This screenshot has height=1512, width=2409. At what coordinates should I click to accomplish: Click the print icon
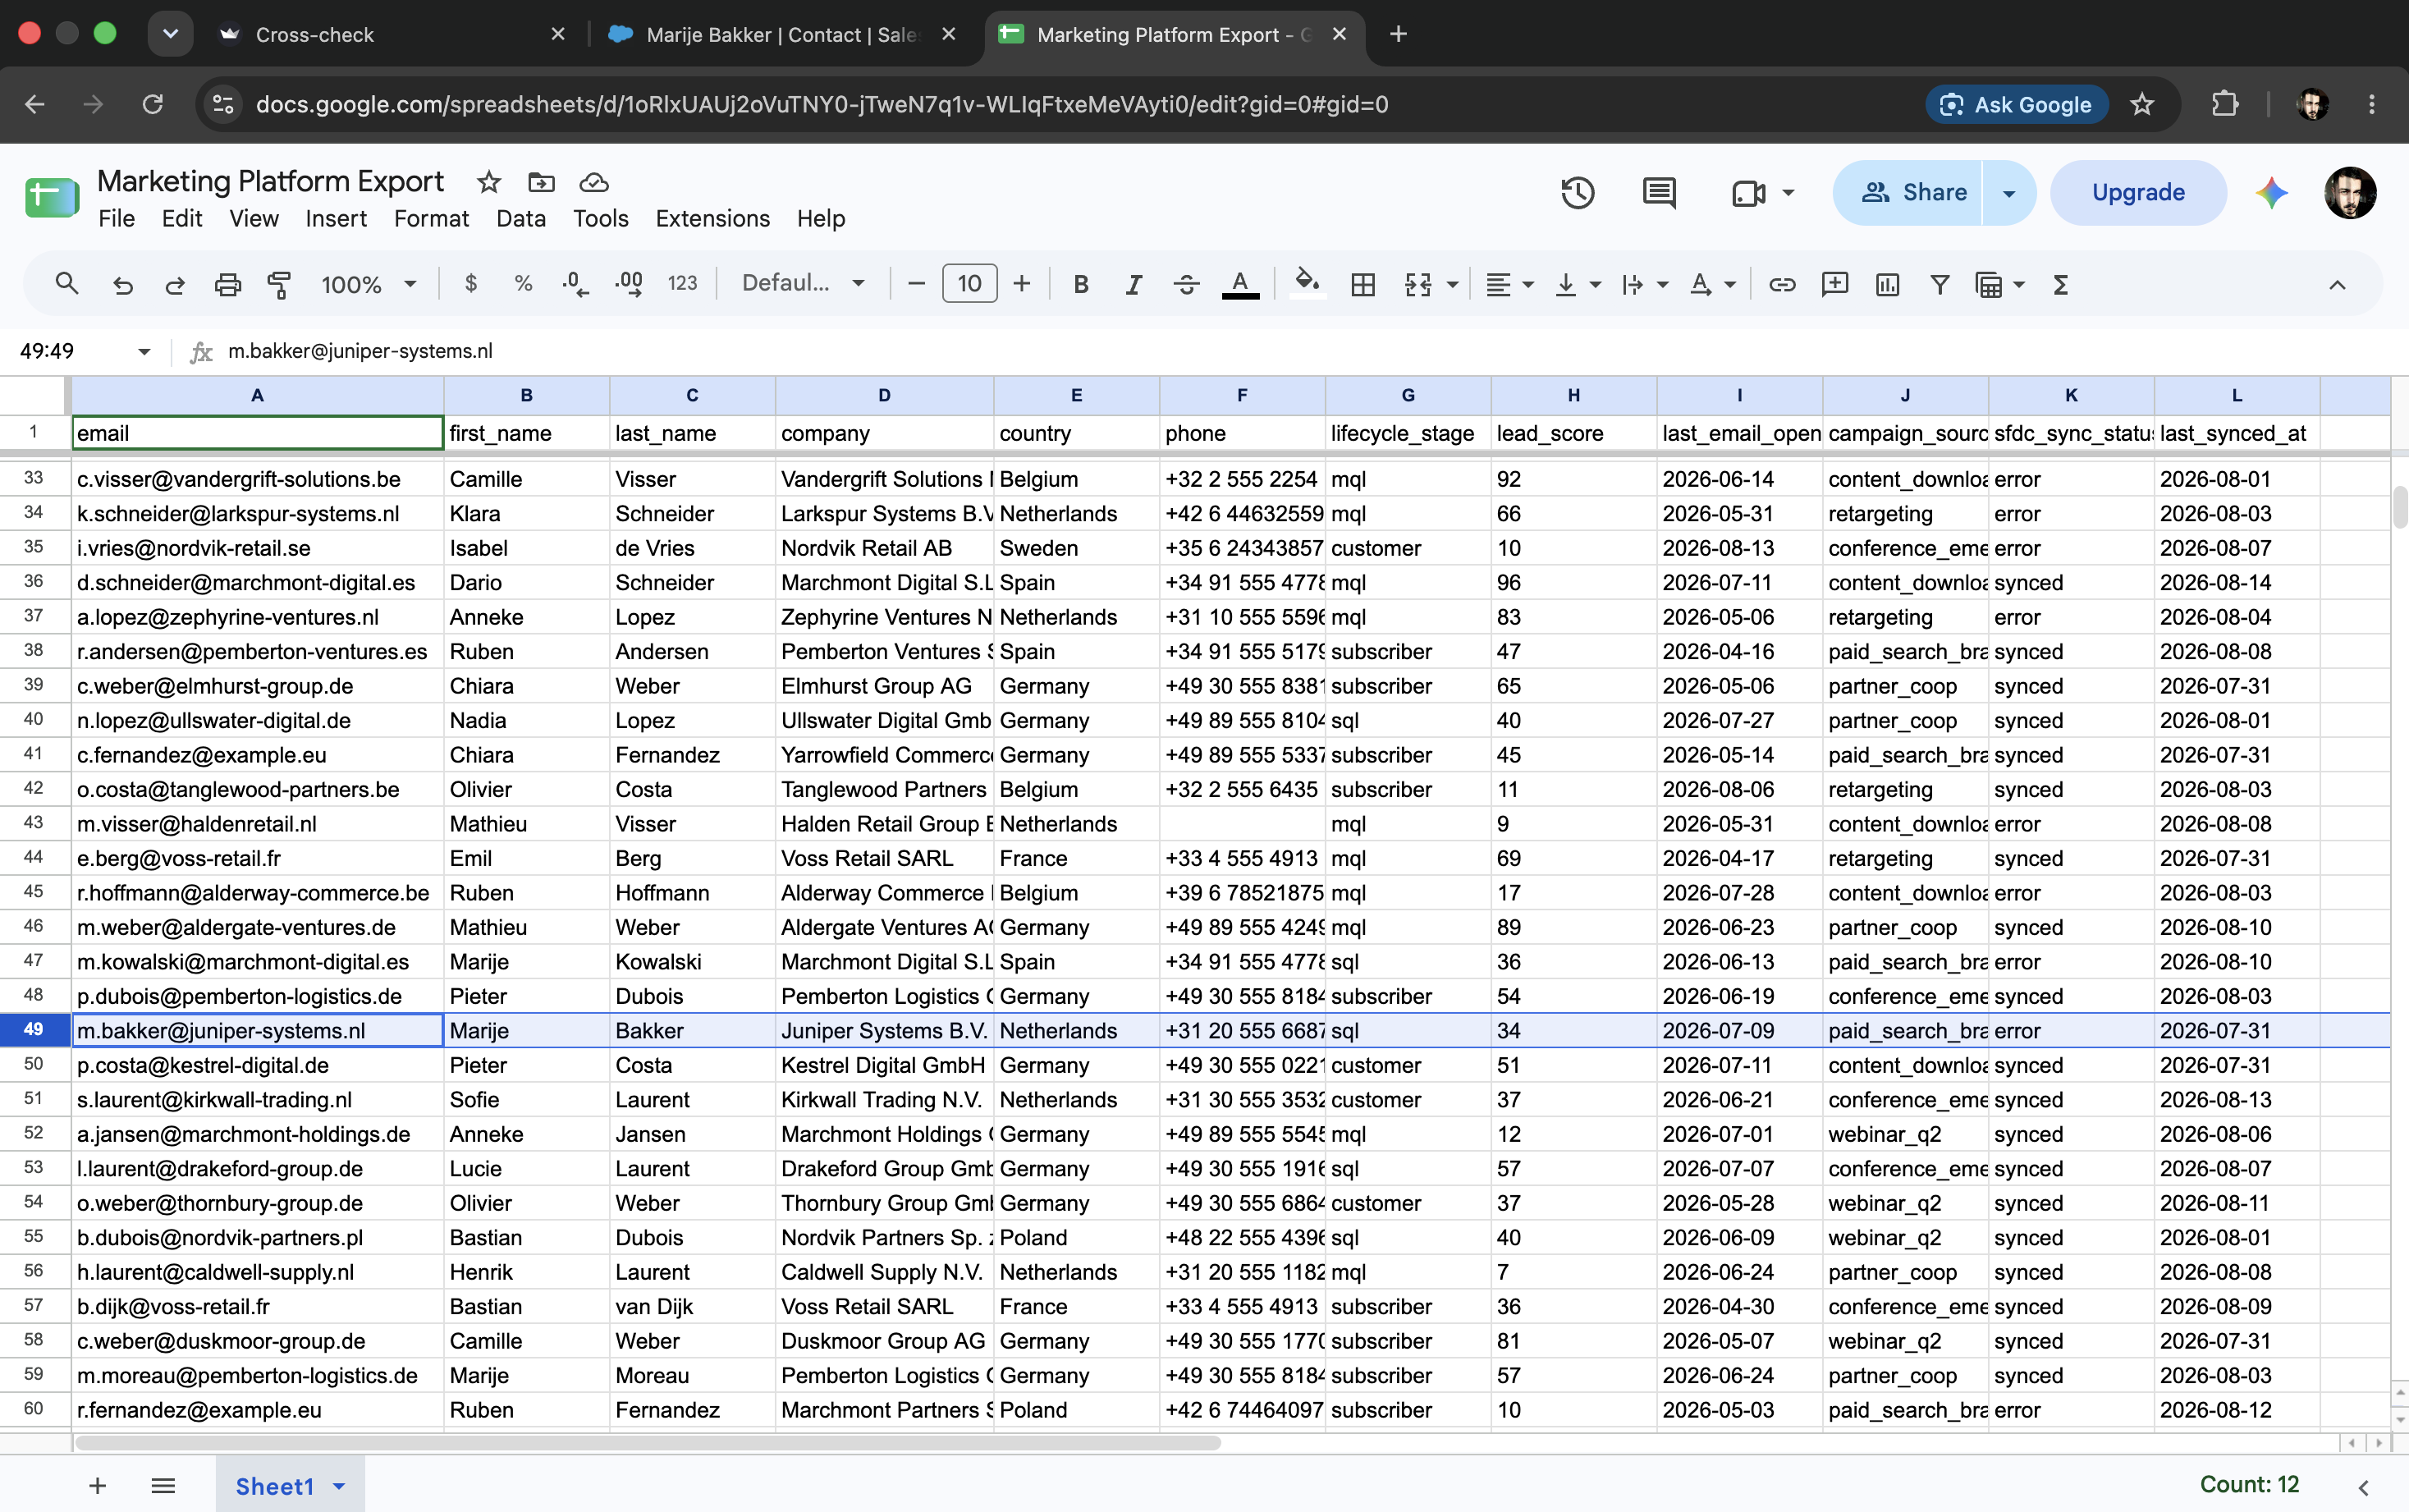click(x=228, y=284)
